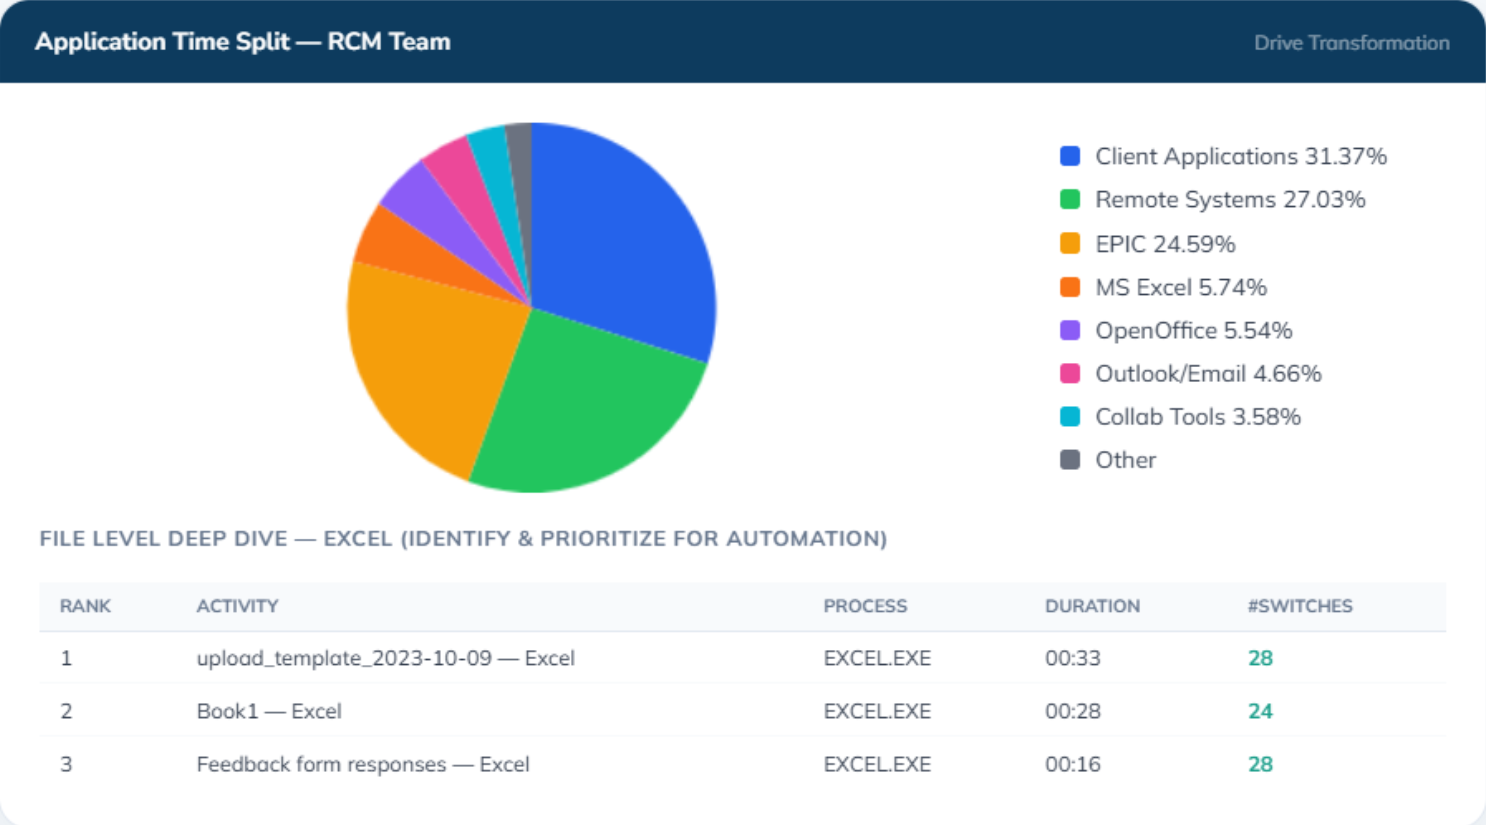Screen dimensions: 1486x825
Task: Click the 24 switches value for Book1
Action: click(x=1260, y=711)
